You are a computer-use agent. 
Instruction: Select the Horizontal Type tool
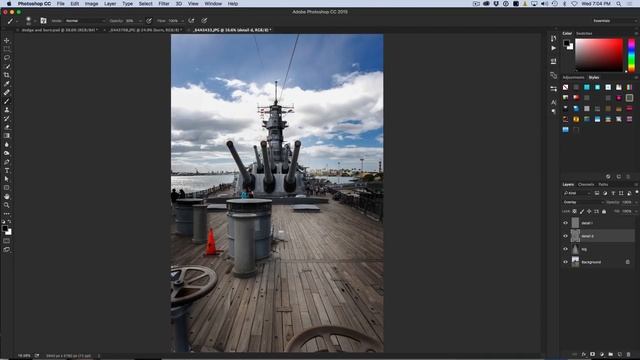(x=7, y=171)
